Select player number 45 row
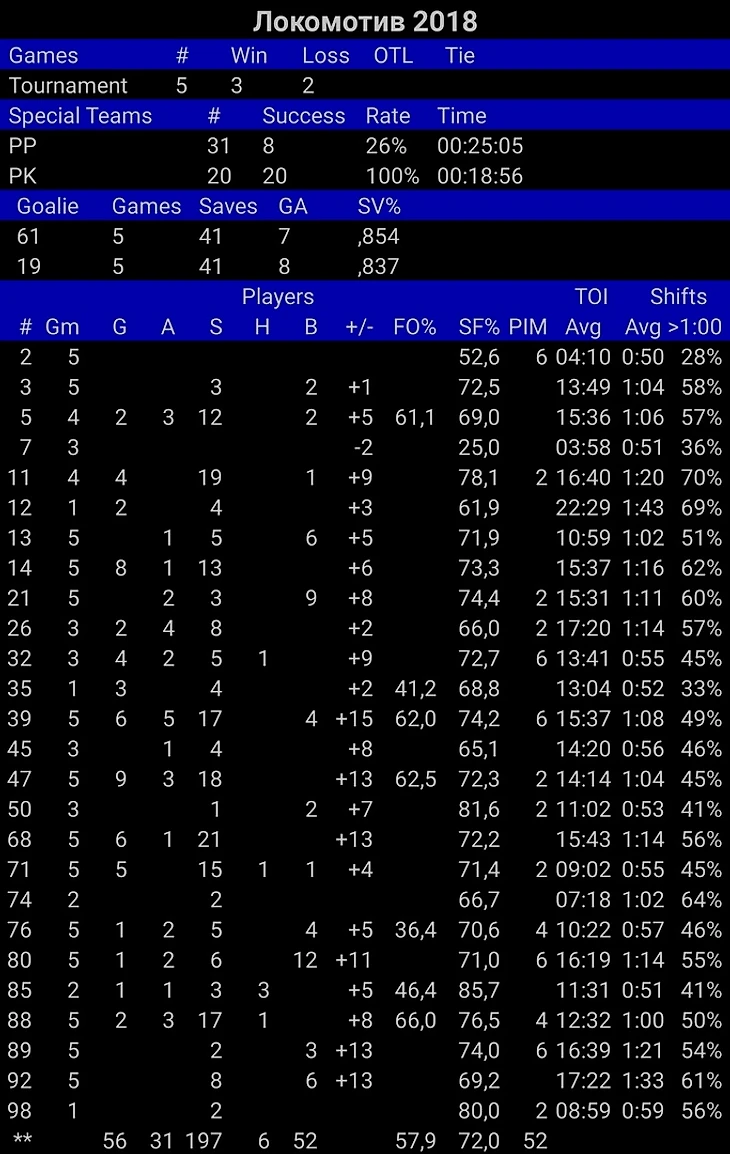 coord(365,749)
